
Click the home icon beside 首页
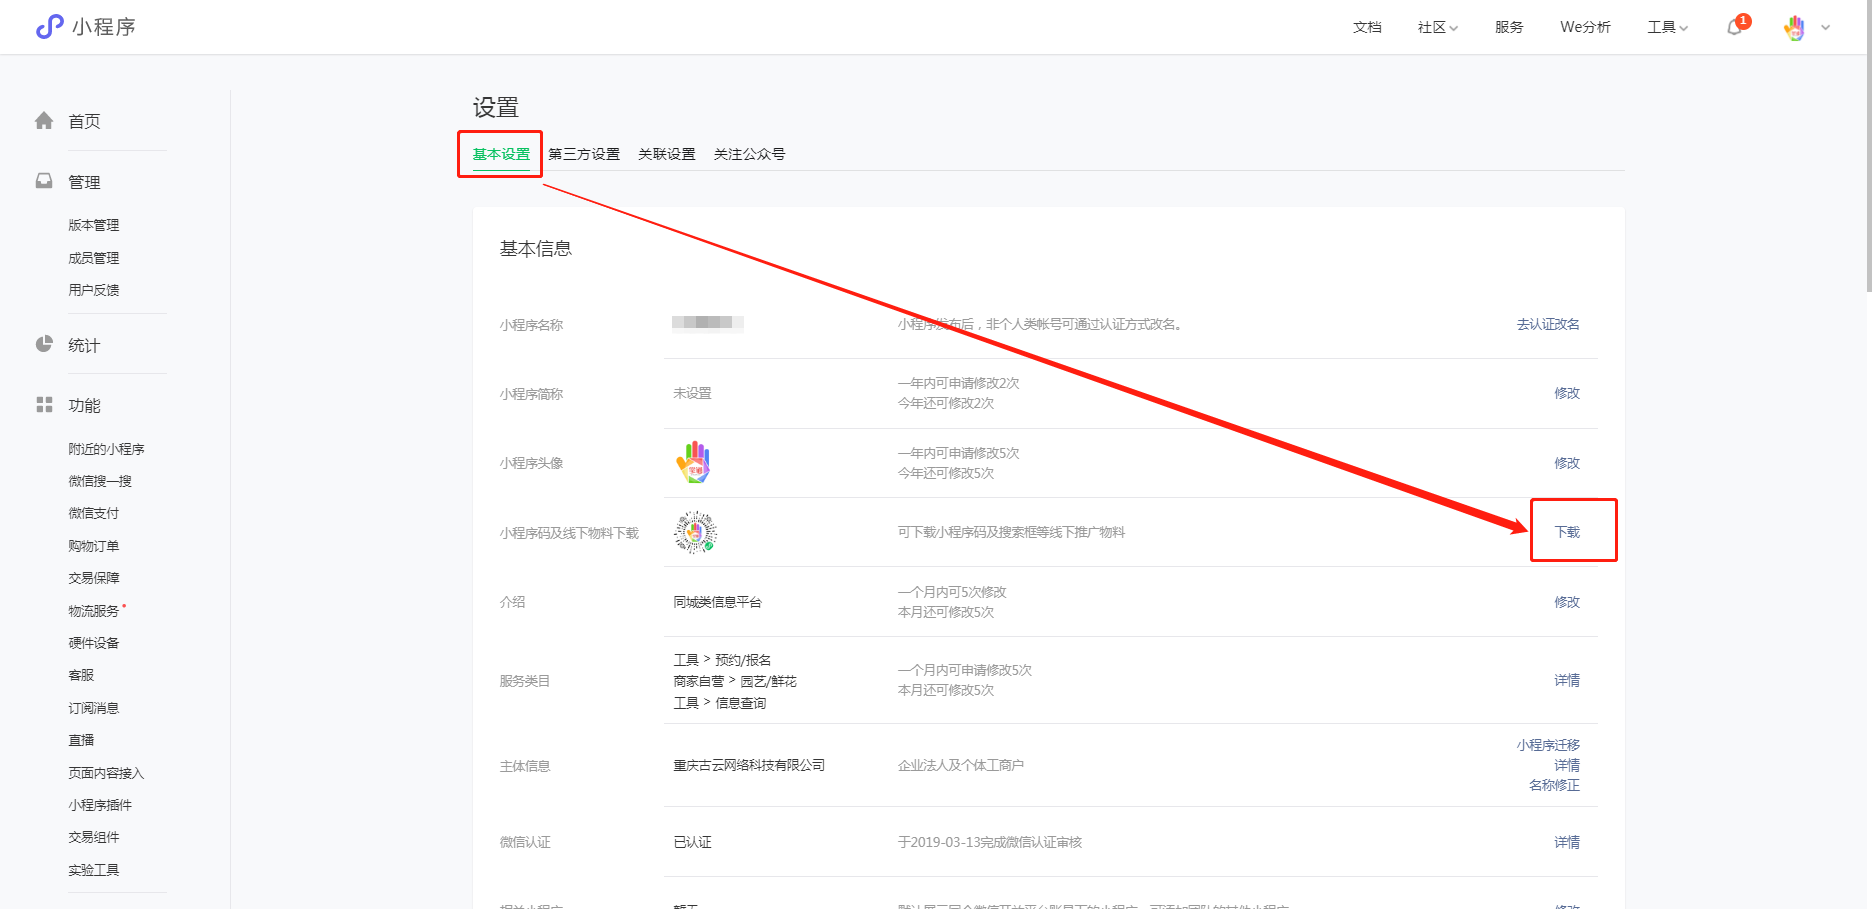[44, 121]
